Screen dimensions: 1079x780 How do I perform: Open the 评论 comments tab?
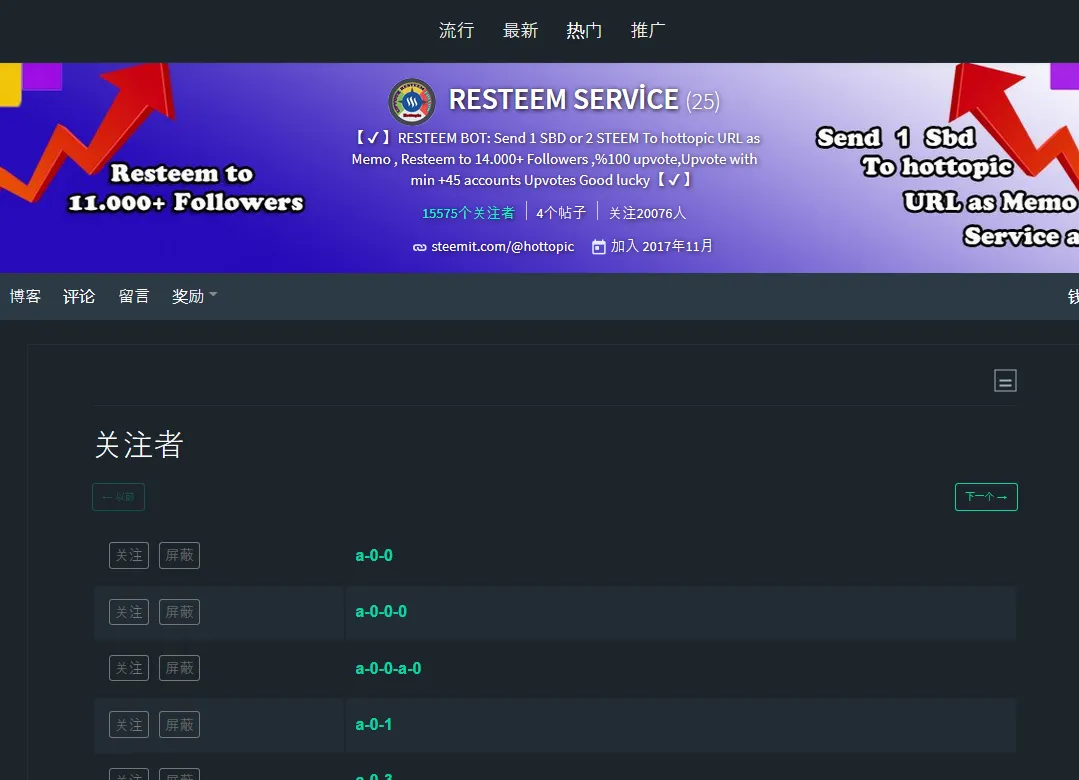(x=79, y=296)
